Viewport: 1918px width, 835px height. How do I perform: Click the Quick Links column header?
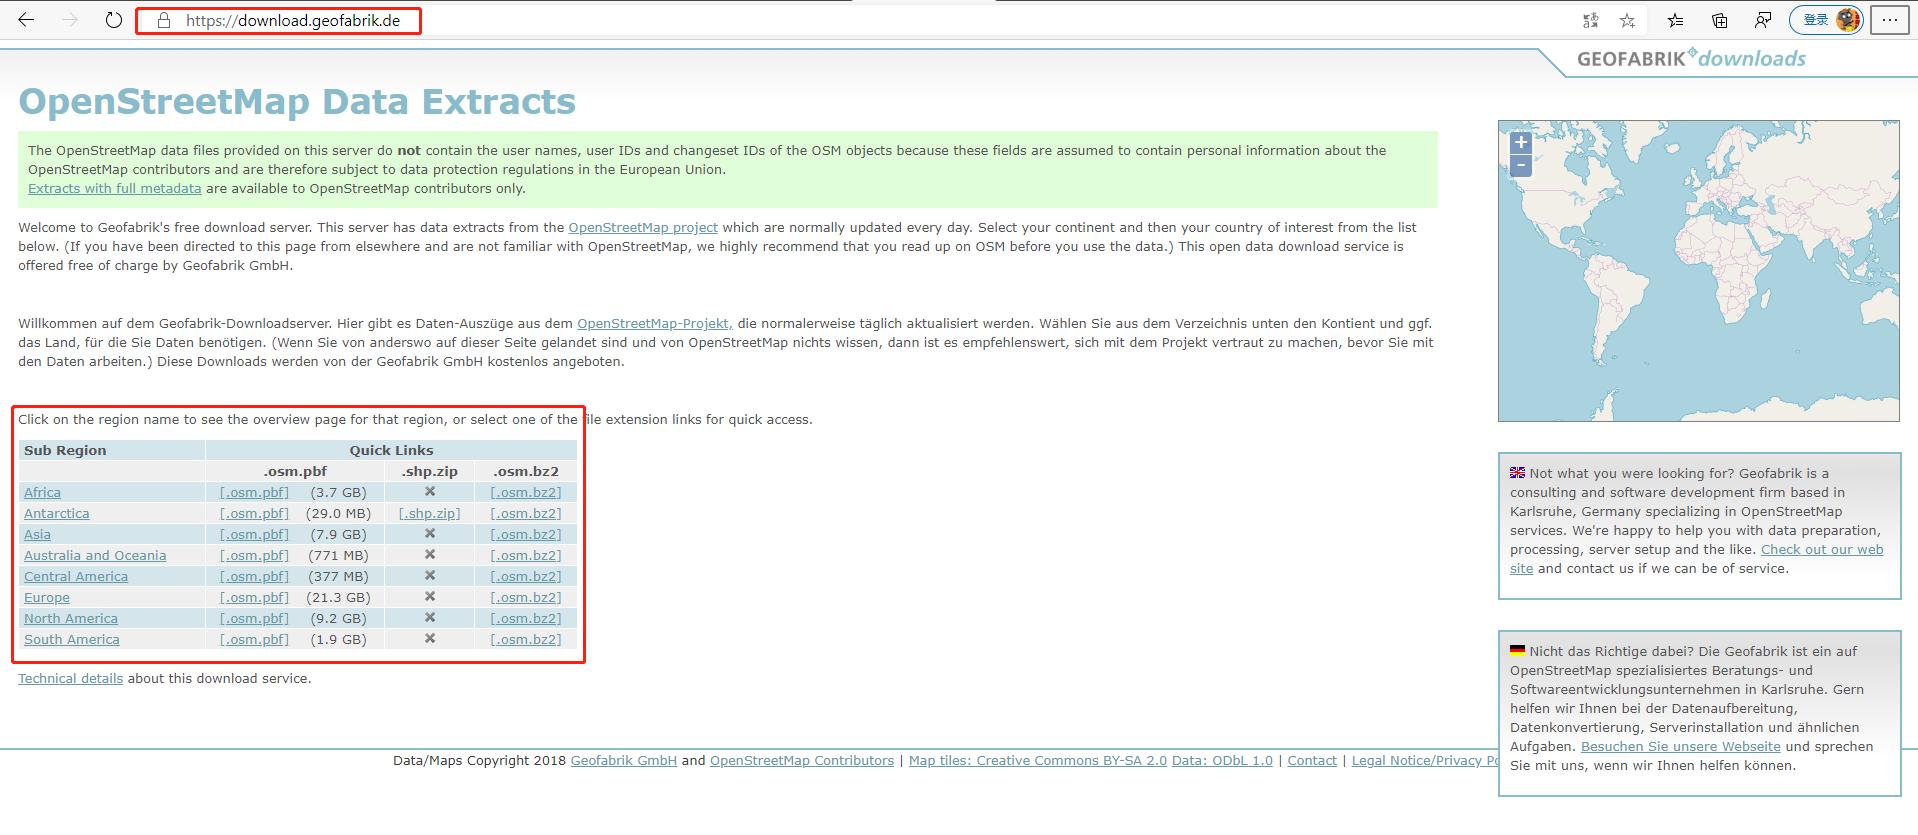pyautogui.click(x=391, y=450)
